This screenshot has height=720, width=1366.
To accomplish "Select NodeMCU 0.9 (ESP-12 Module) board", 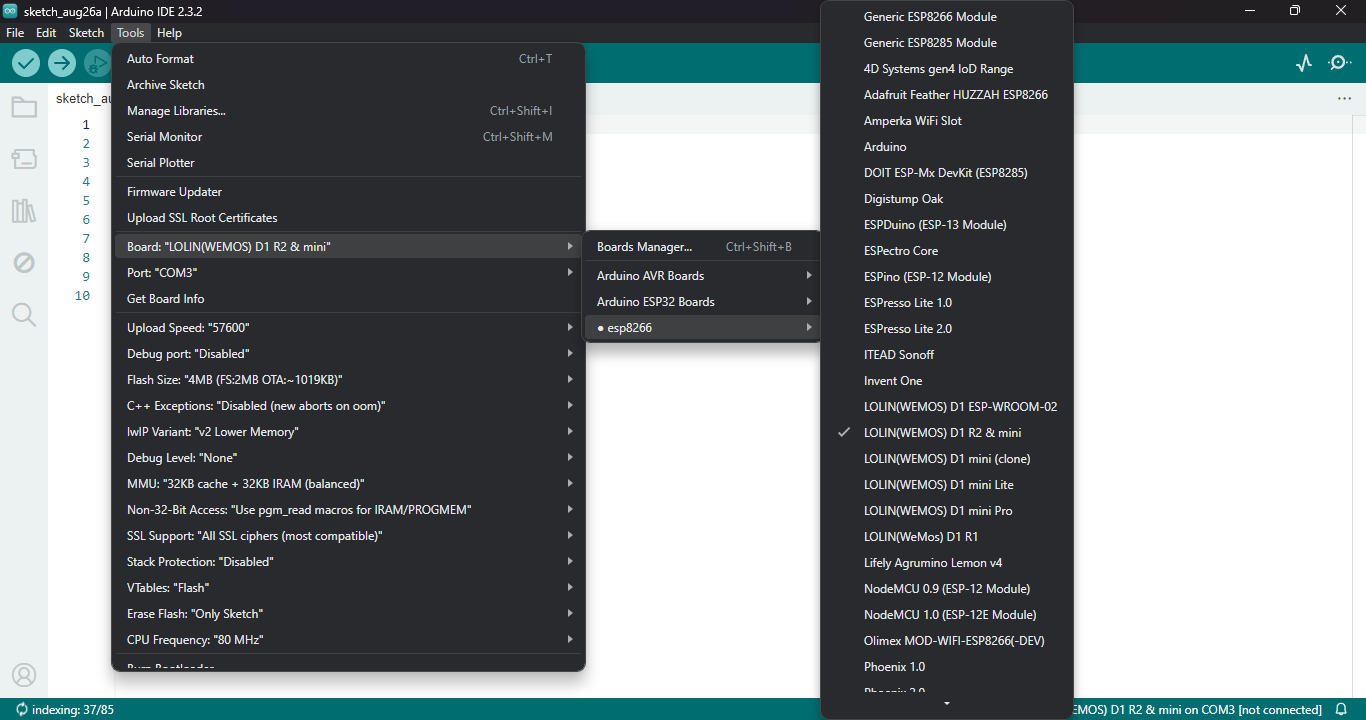I will point(947,589).
